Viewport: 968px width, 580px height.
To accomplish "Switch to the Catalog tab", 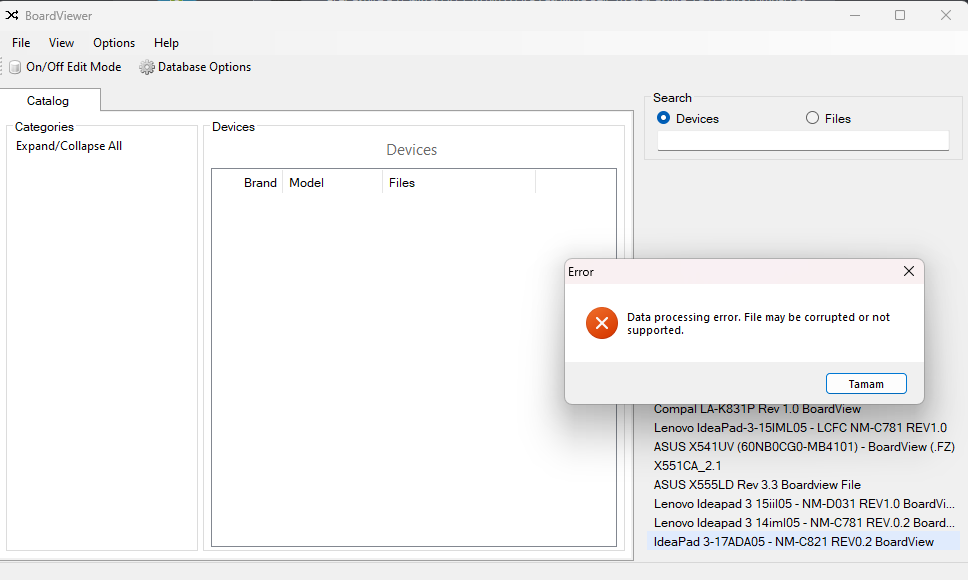I will click(48, 101).
